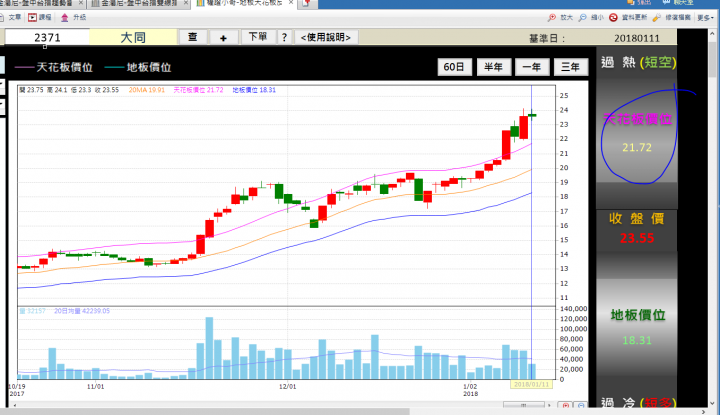The image size is (720, 415).
Task: Click the vertical scrollbar down arrow
Action: [712, 404]
